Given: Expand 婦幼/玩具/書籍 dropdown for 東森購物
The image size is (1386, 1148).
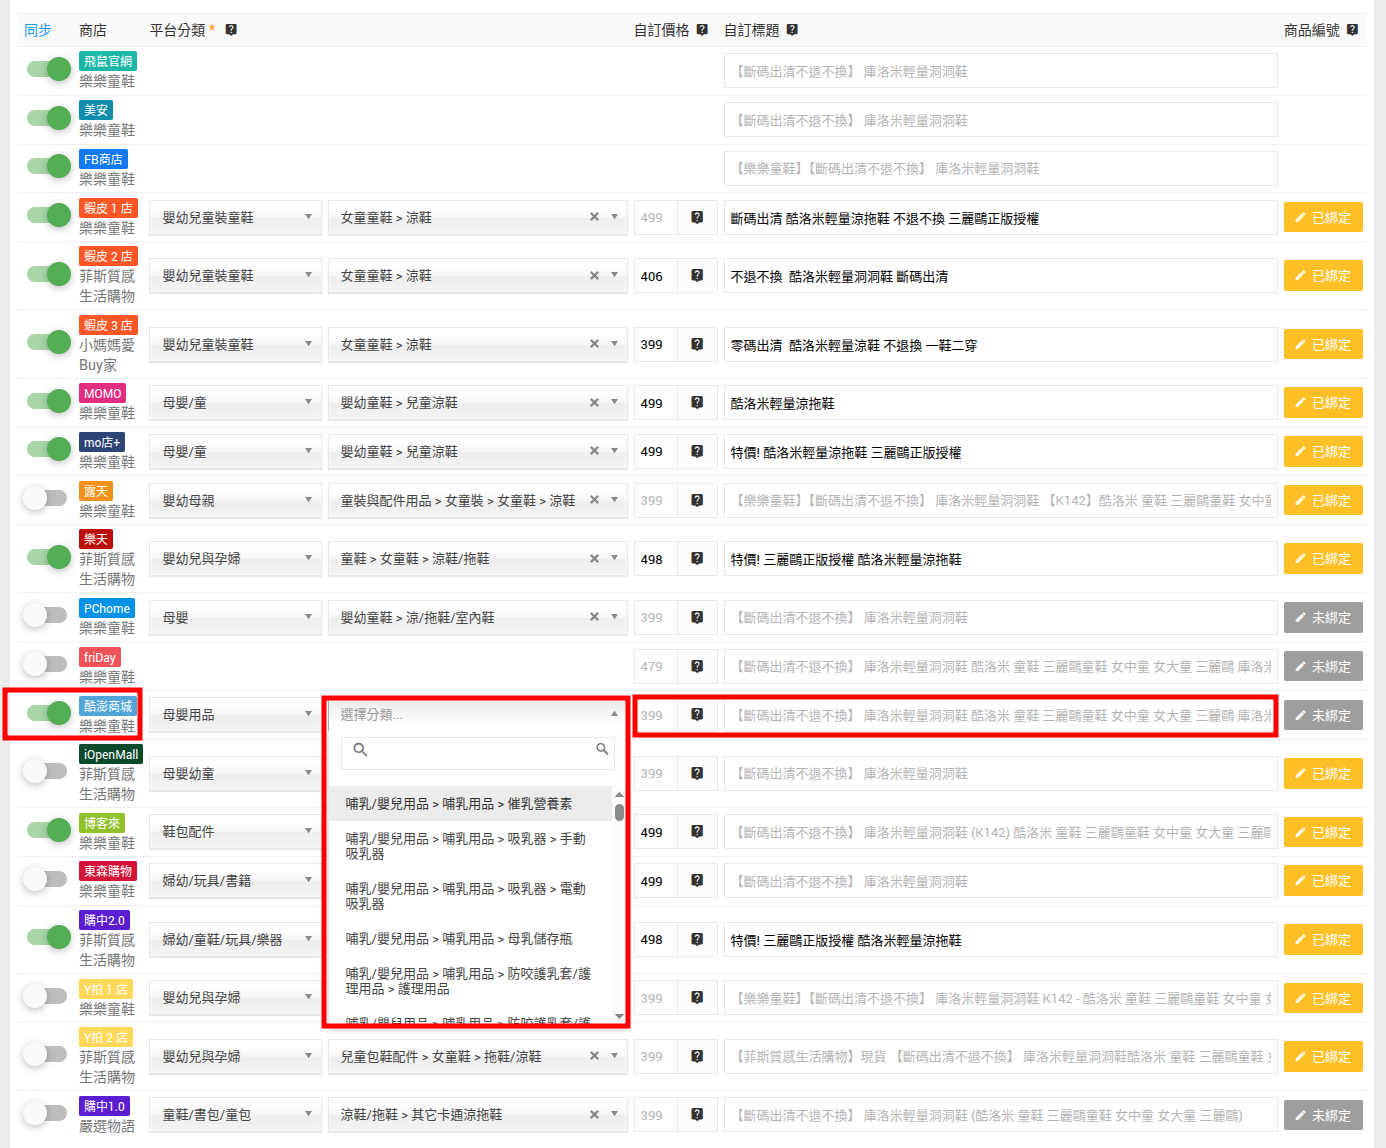Looking at the screenshot, I should [x=235, y=881].
